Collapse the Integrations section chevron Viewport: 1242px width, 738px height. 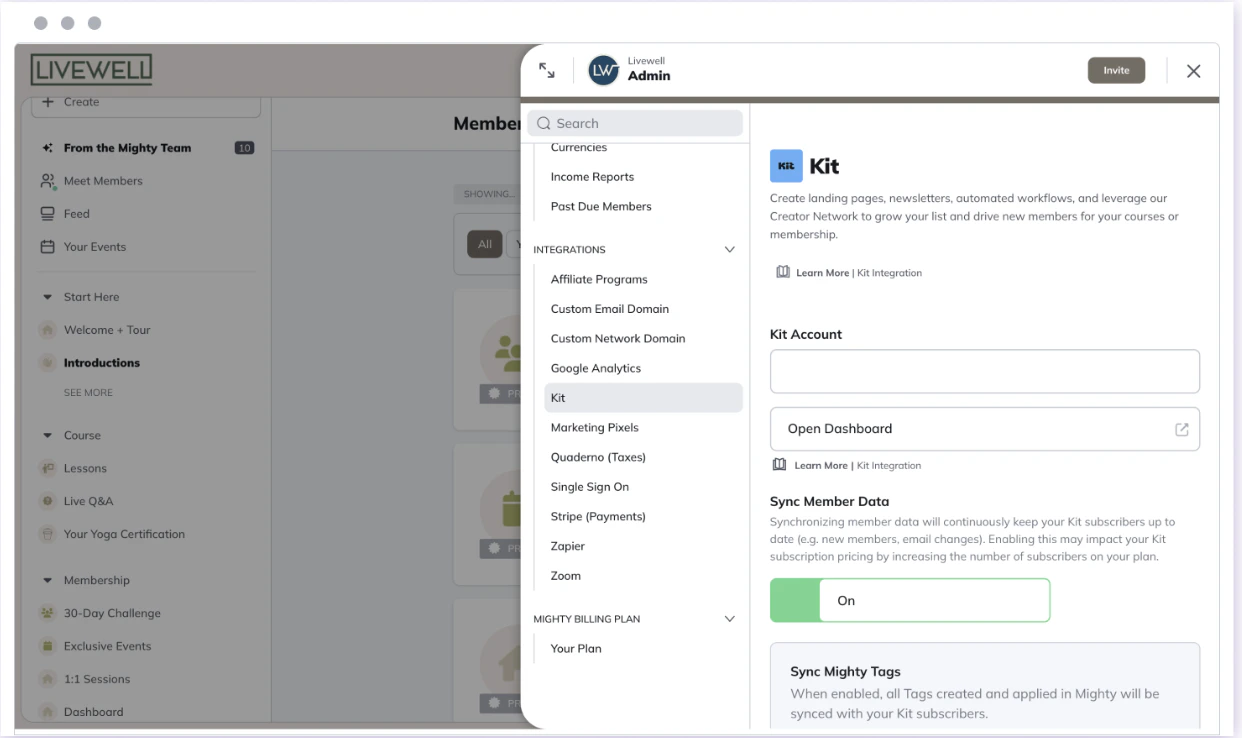pyautogui.click(x=729, y=250)
